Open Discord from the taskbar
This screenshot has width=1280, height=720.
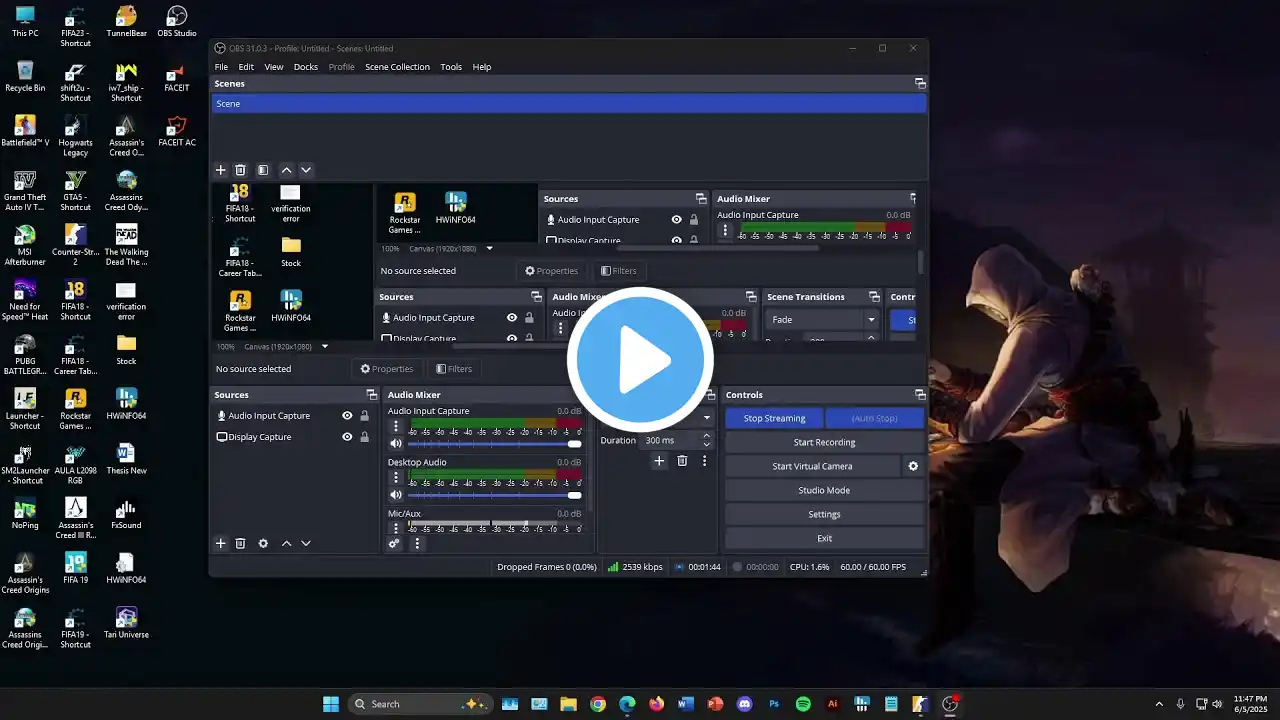pyautogui.click(x=744, y=704)
